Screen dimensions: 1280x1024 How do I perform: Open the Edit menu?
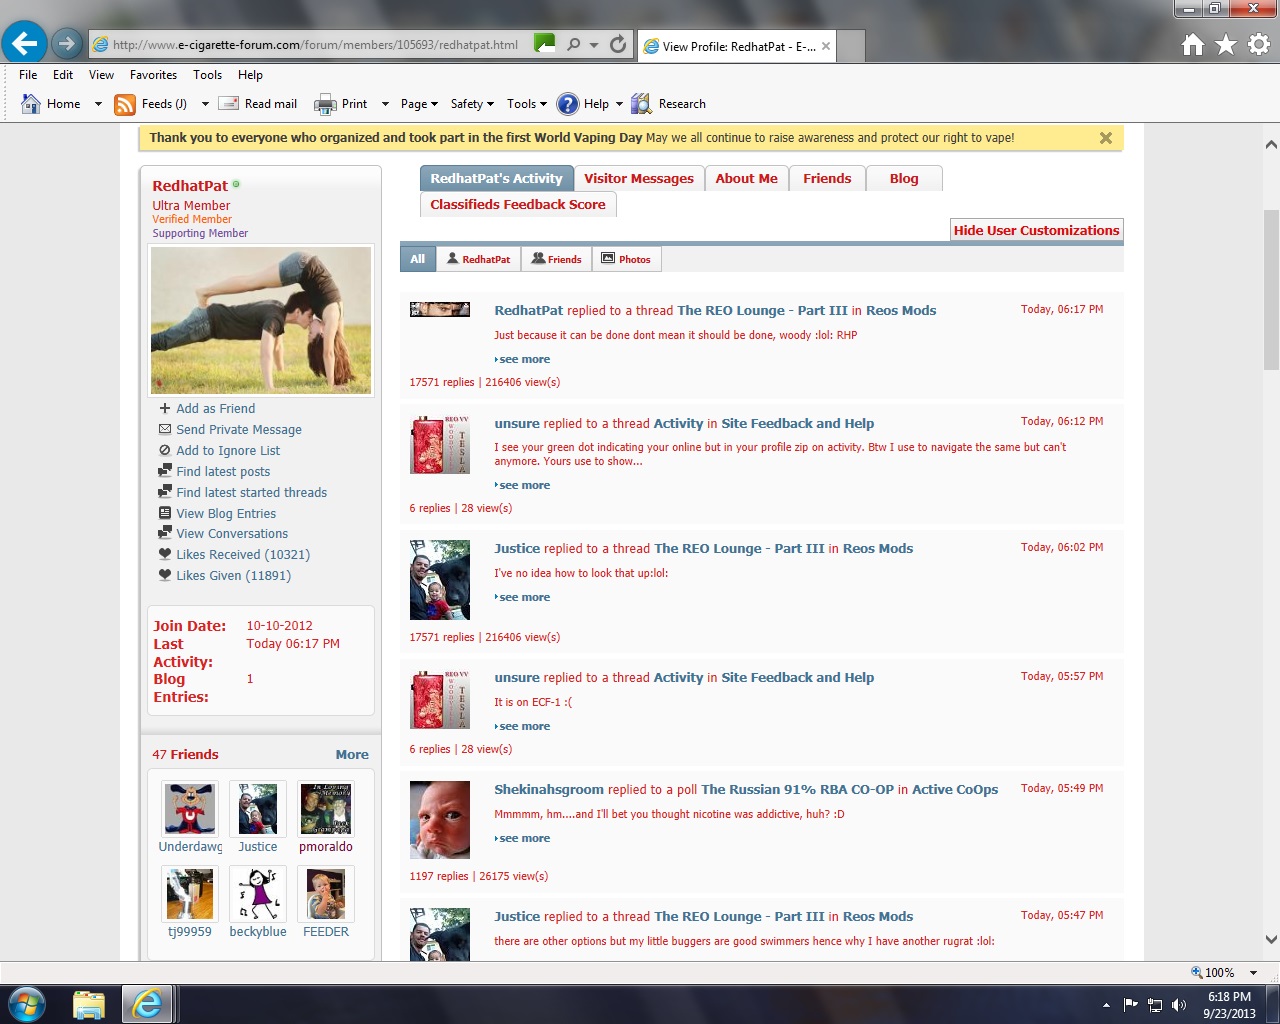tap(63, 75)
